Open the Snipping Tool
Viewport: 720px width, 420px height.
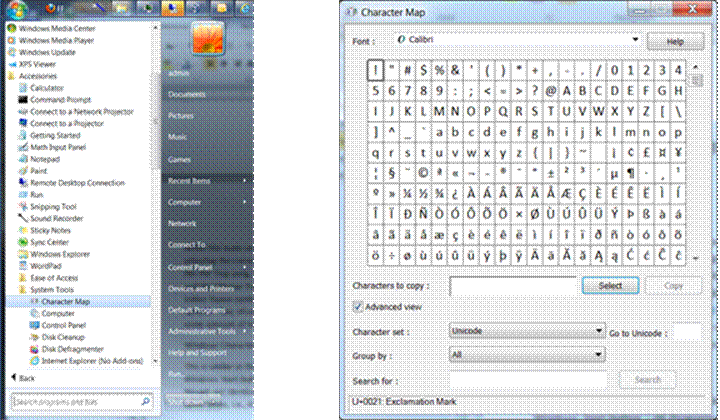pos(53,206)
